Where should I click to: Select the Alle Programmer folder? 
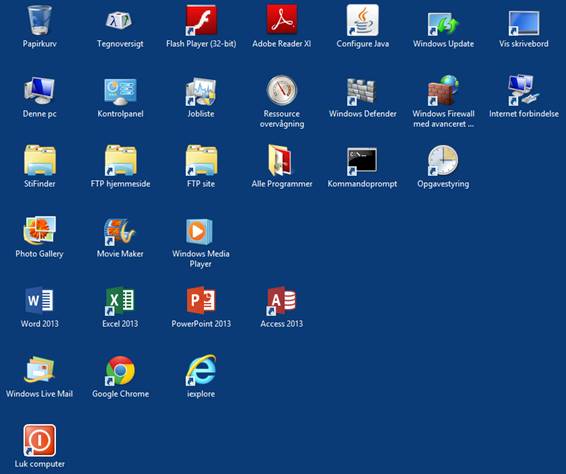[x=279, y=160]
